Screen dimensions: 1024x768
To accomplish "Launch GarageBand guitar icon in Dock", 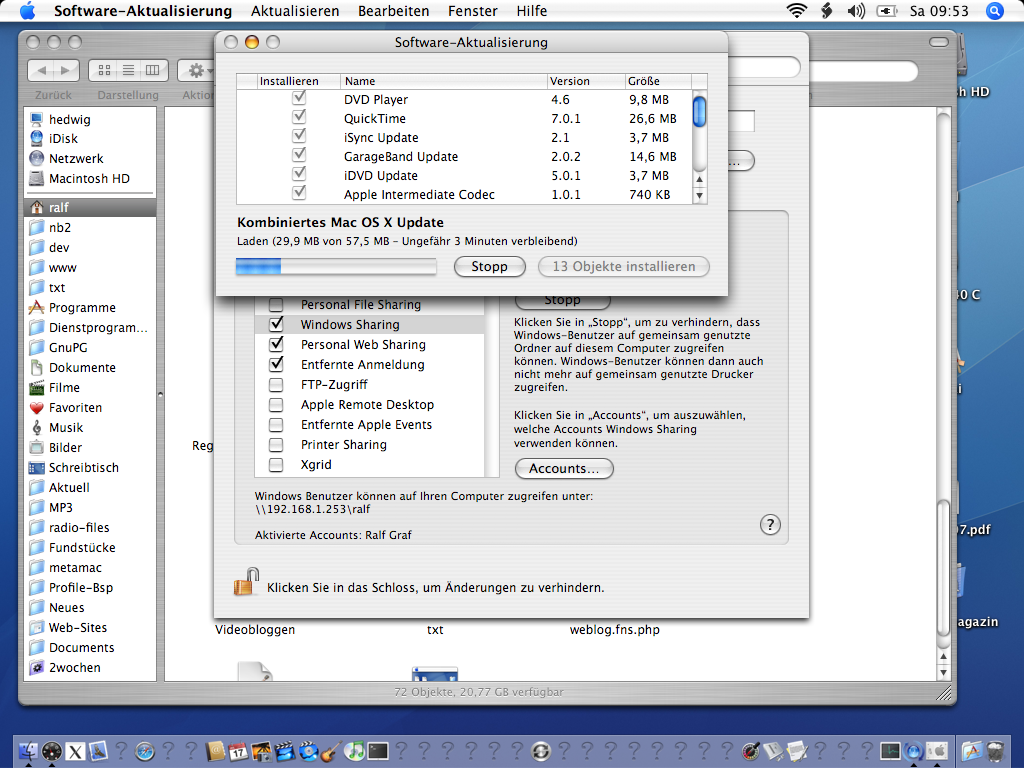I will (x=330, y=751).
